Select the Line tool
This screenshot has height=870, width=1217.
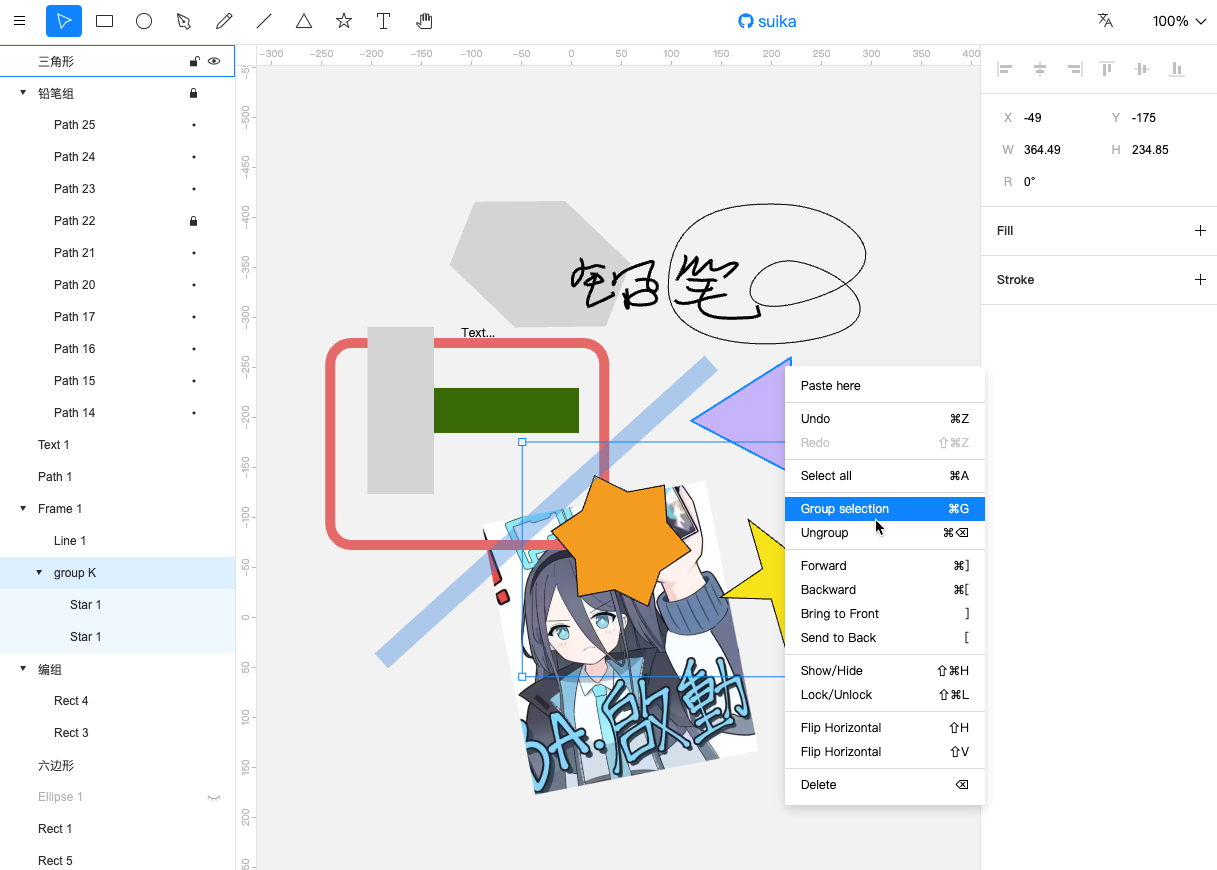click(x=264, y=21)
